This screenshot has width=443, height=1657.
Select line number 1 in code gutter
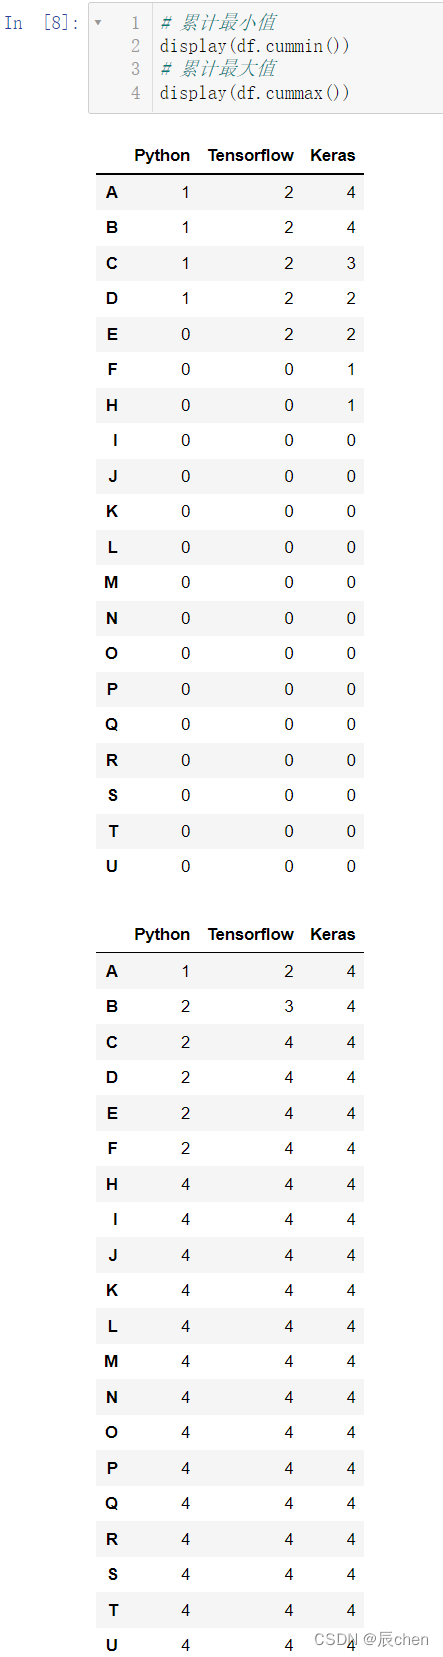135,22
